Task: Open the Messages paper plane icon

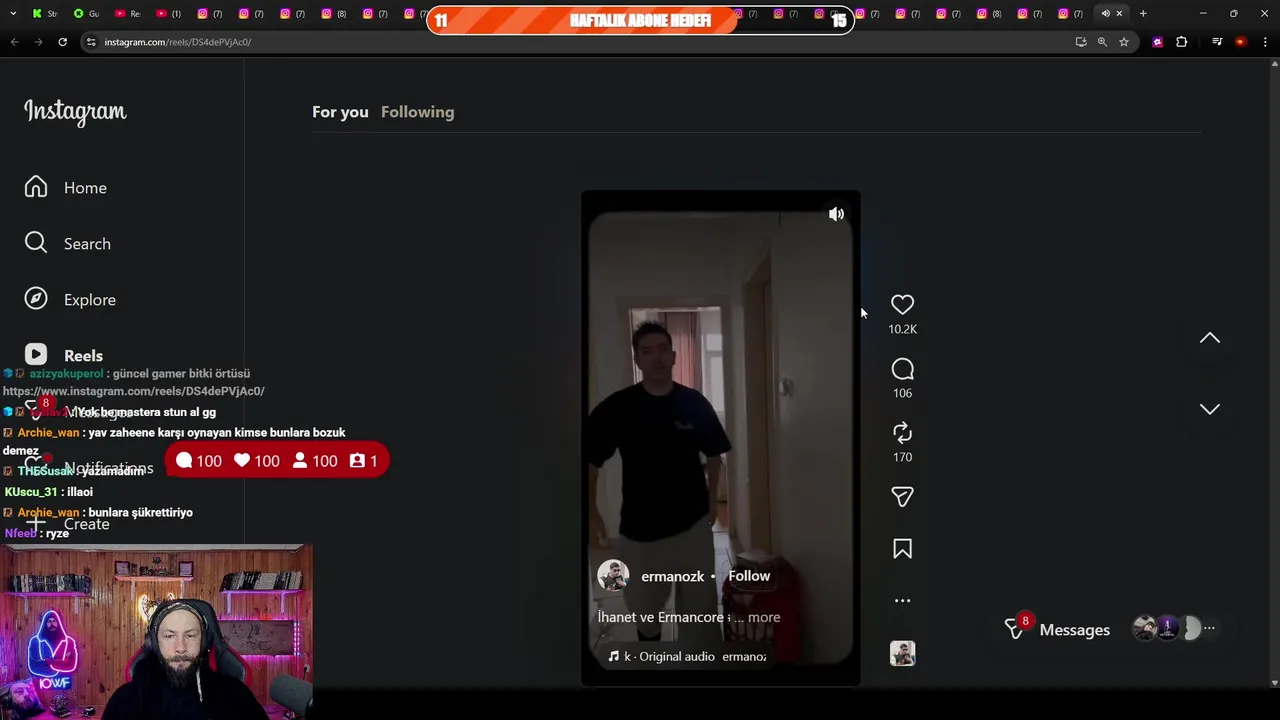Action: point(1015,629)
